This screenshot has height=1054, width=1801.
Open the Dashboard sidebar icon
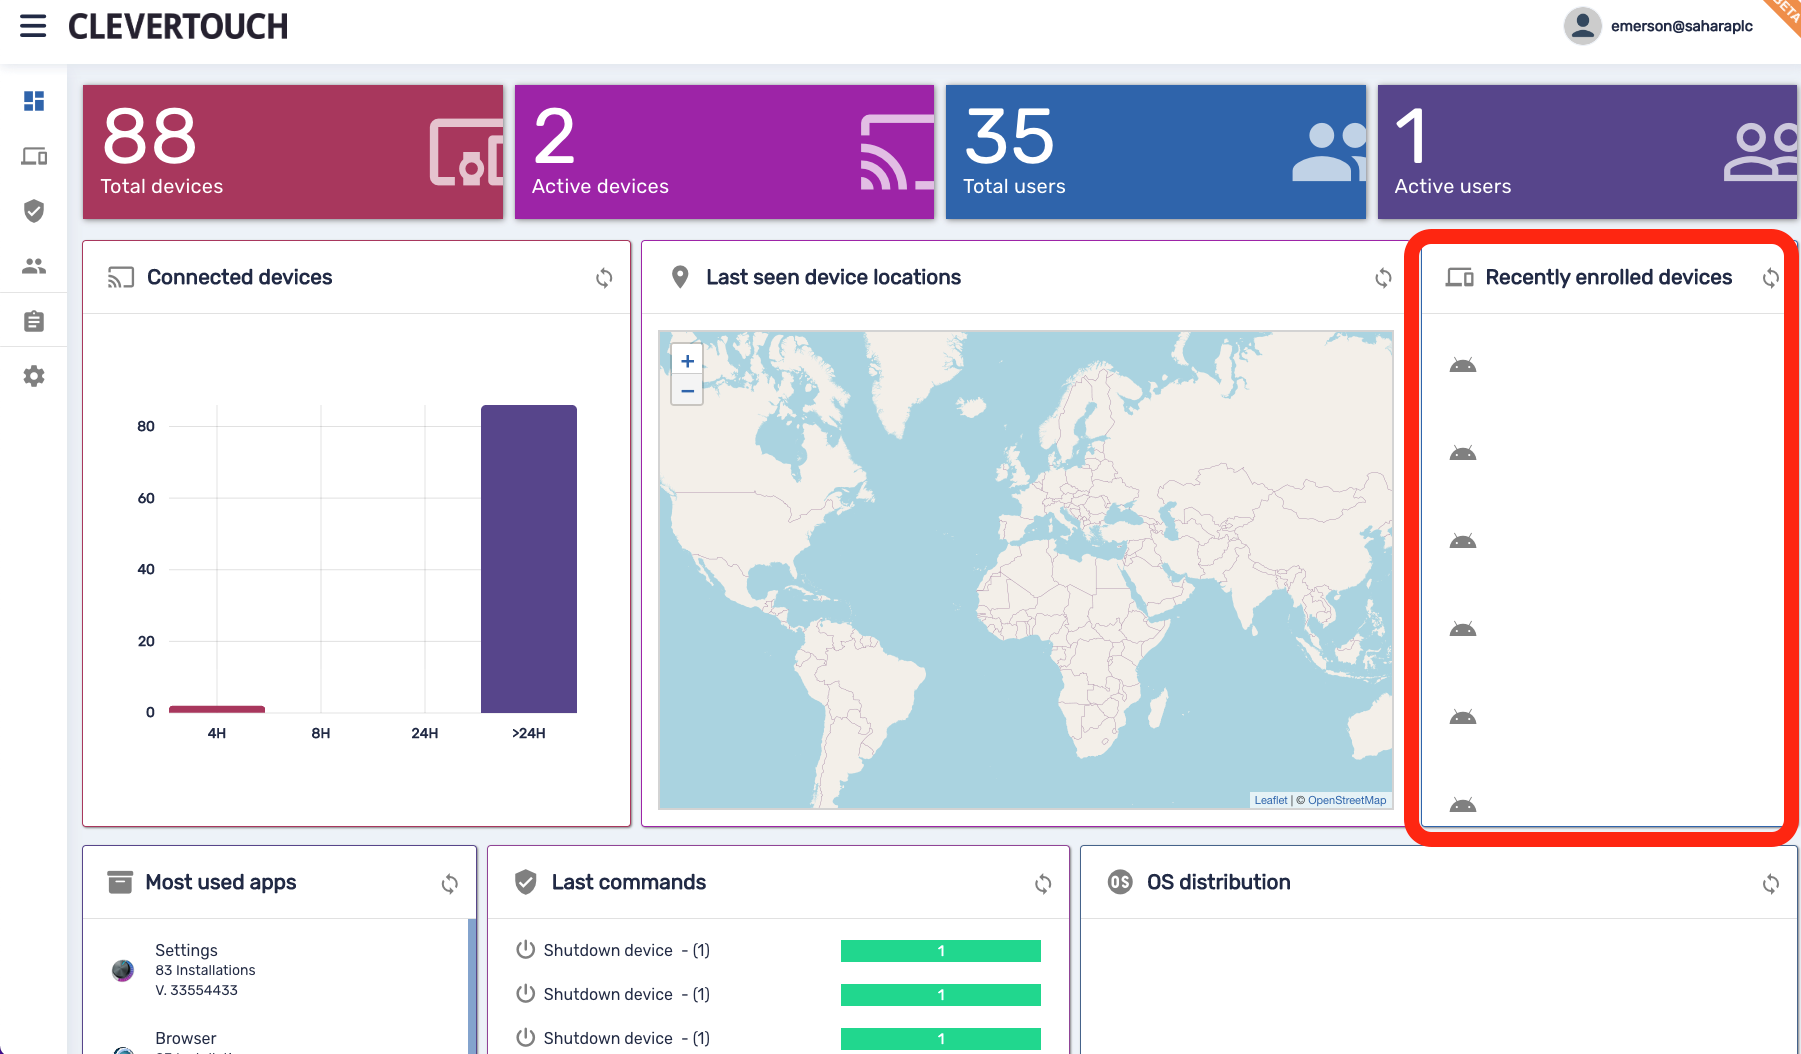coord(34,101)
